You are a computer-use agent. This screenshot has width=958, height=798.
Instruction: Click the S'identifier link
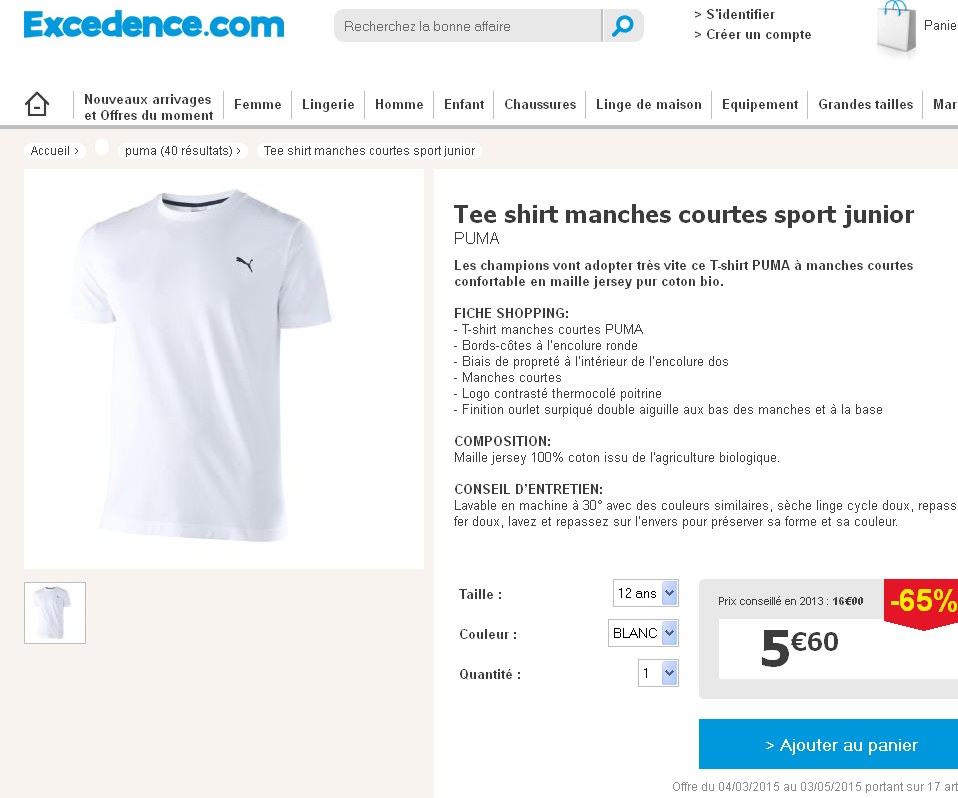[x=734, y=14]
